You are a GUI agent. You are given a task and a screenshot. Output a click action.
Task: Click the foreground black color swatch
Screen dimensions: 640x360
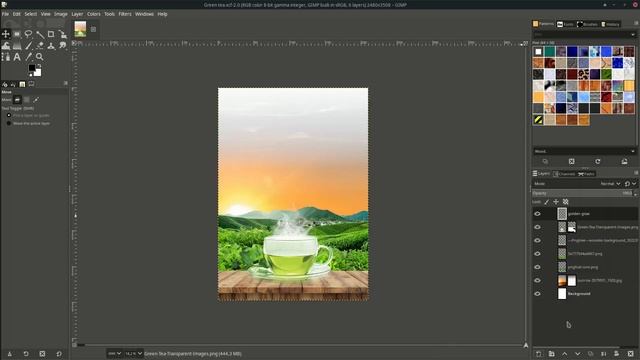tap(32, 68)
